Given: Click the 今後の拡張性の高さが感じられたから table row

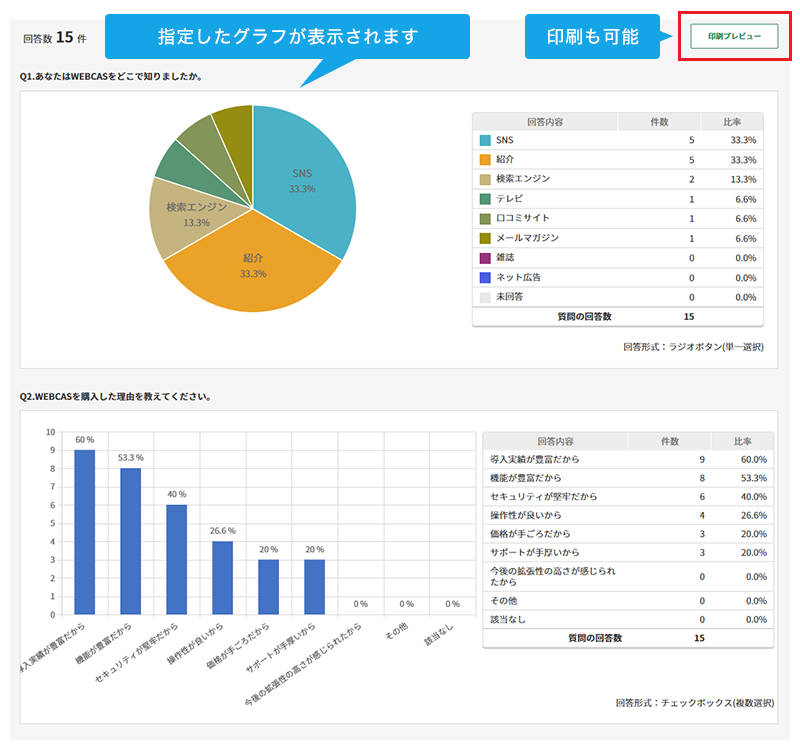Looking at the screenshot, I should coord(628,577).
